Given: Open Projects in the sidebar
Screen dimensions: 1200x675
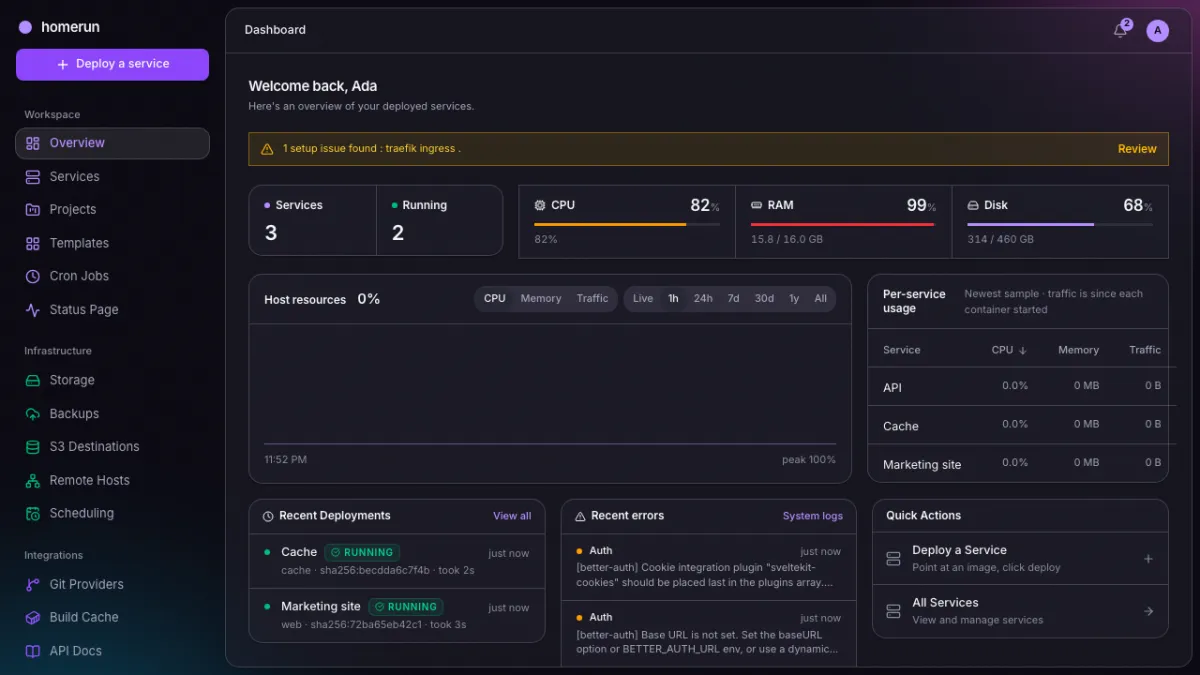Looking at the screenshot, I should click(x=112, y=210).
